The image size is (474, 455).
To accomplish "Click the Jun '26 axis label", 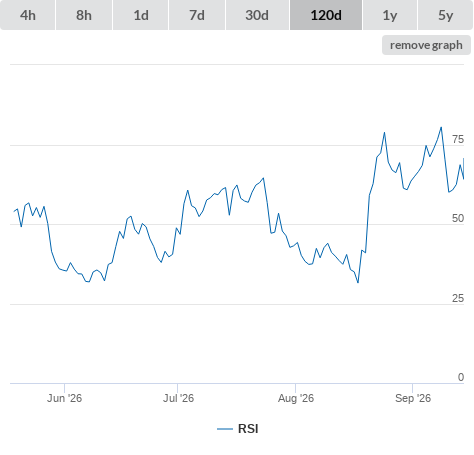I will pos(64,398).
